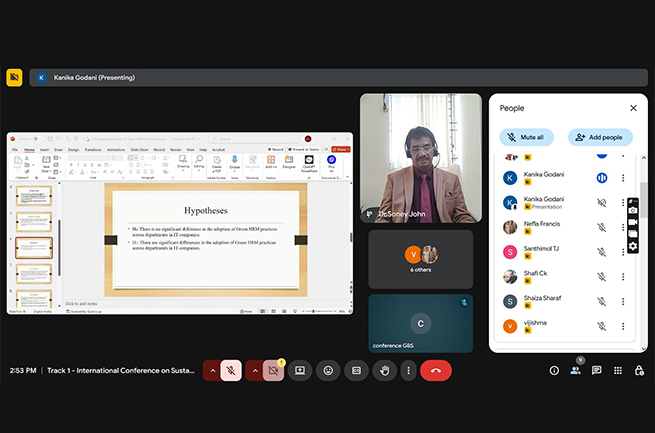
Task: Open more options for Nefla Francis
Action: (624, 227)
